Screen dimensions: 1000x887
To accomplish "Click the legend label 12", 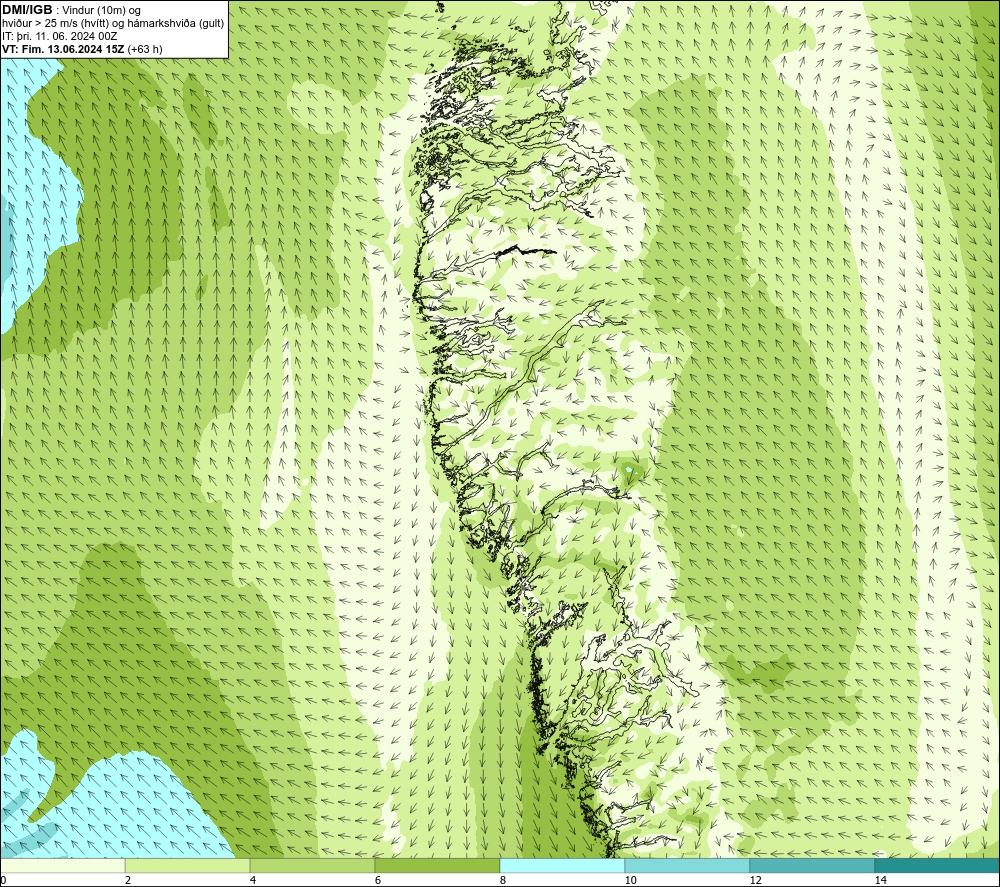I will [755, 880].
